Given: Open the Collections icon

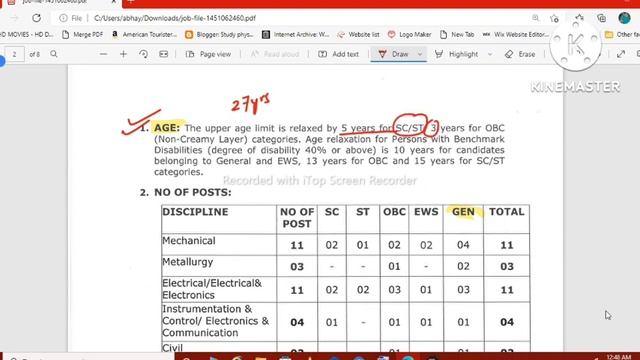Looking at the screenshot, I should pyautogui.click(x=601, y=18).
